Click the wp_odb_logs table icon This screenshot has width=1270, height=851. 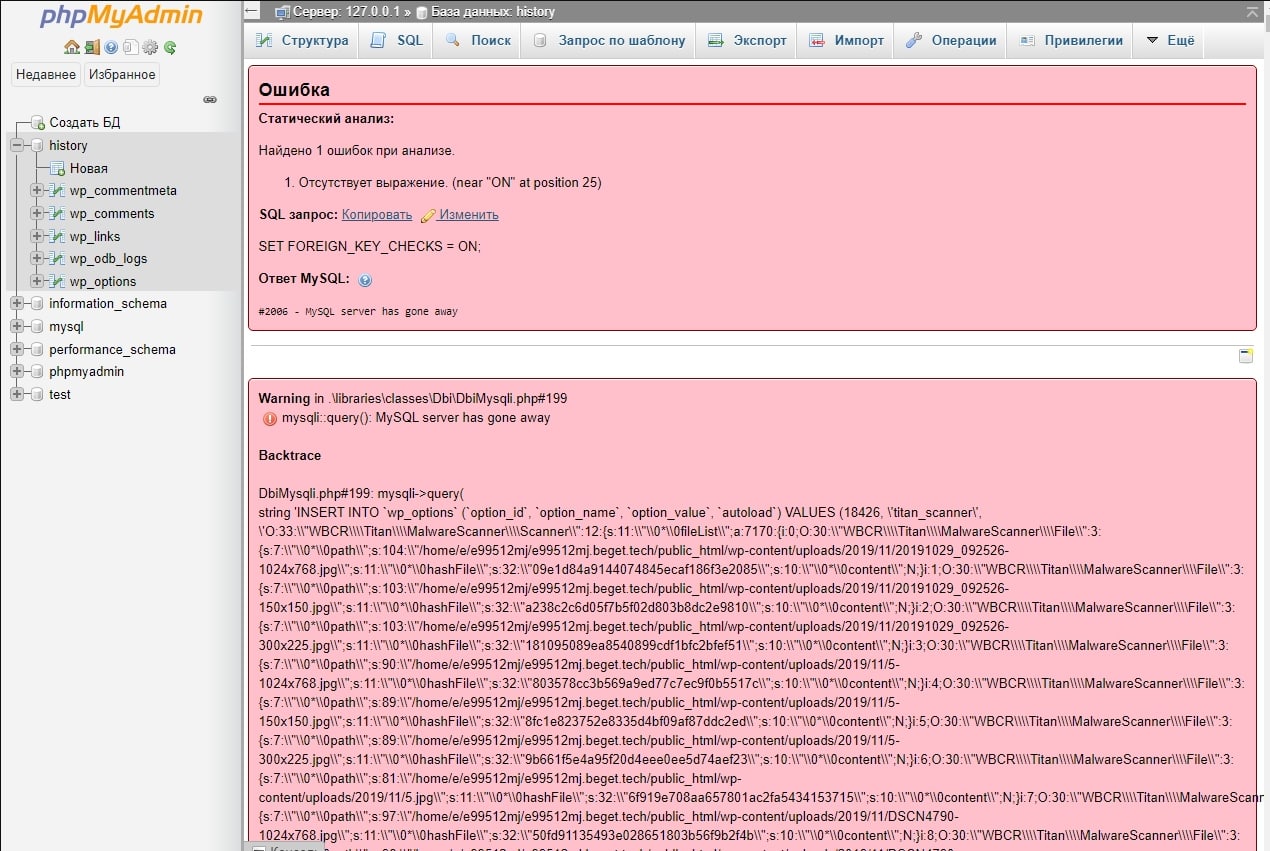coord(58,258)
